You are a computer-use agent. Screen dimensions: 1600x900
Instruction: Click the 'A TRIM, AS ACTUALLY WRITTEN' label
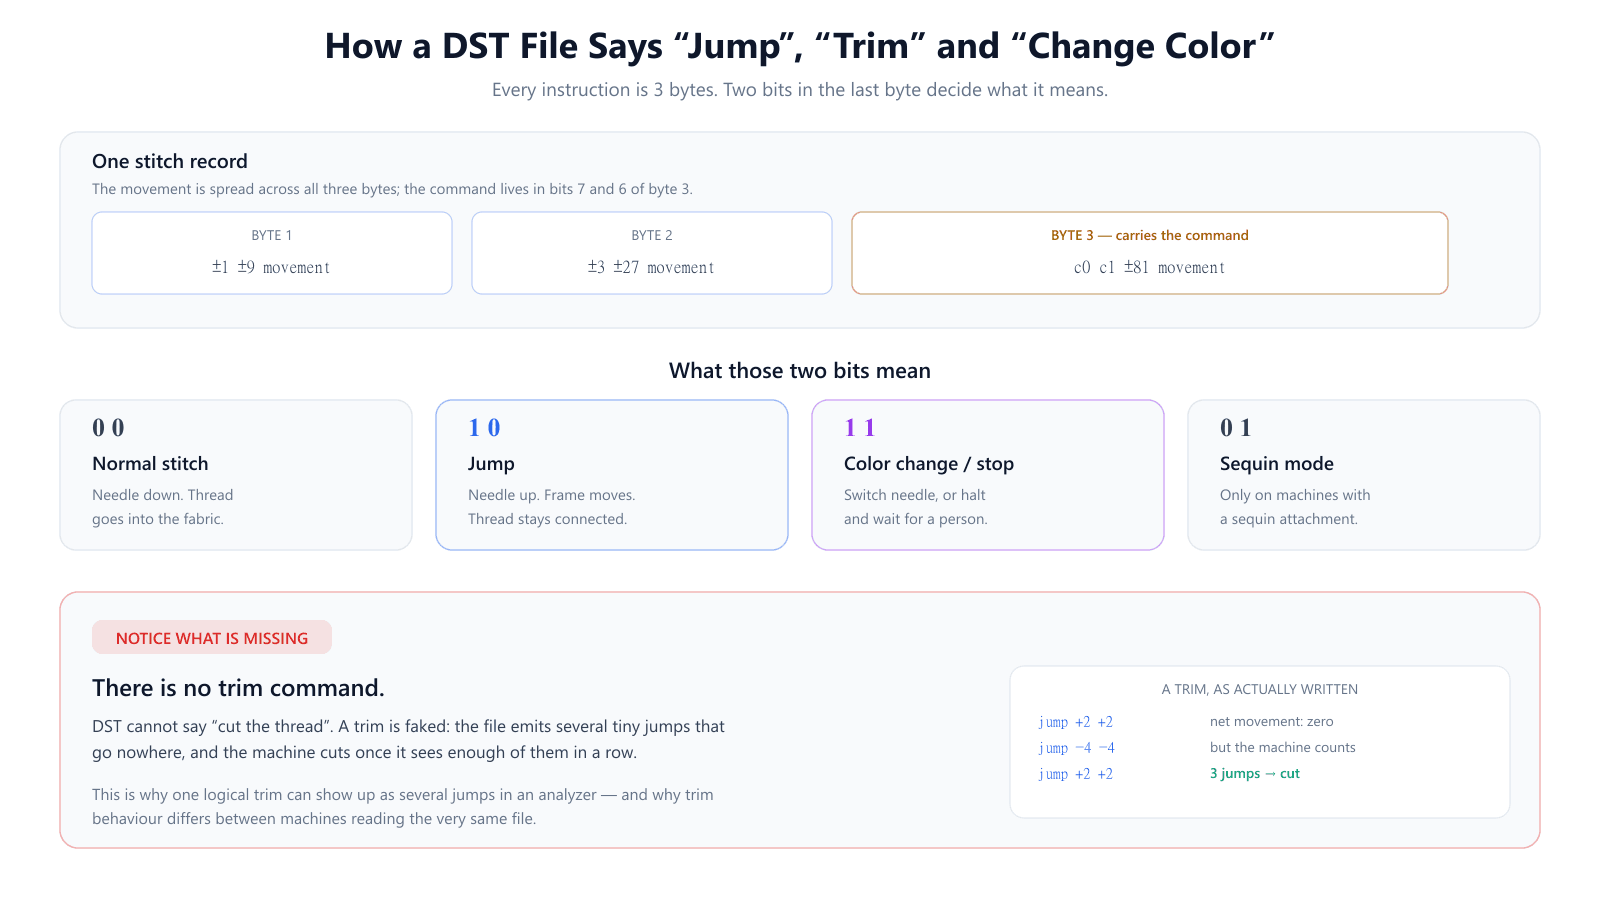click(x=1260, y=689)
